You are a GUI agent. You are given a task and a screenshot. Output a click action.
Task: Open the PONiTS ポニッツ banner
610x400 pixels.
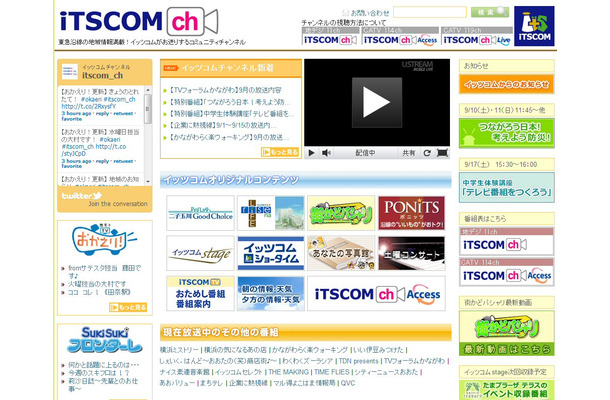412,213
